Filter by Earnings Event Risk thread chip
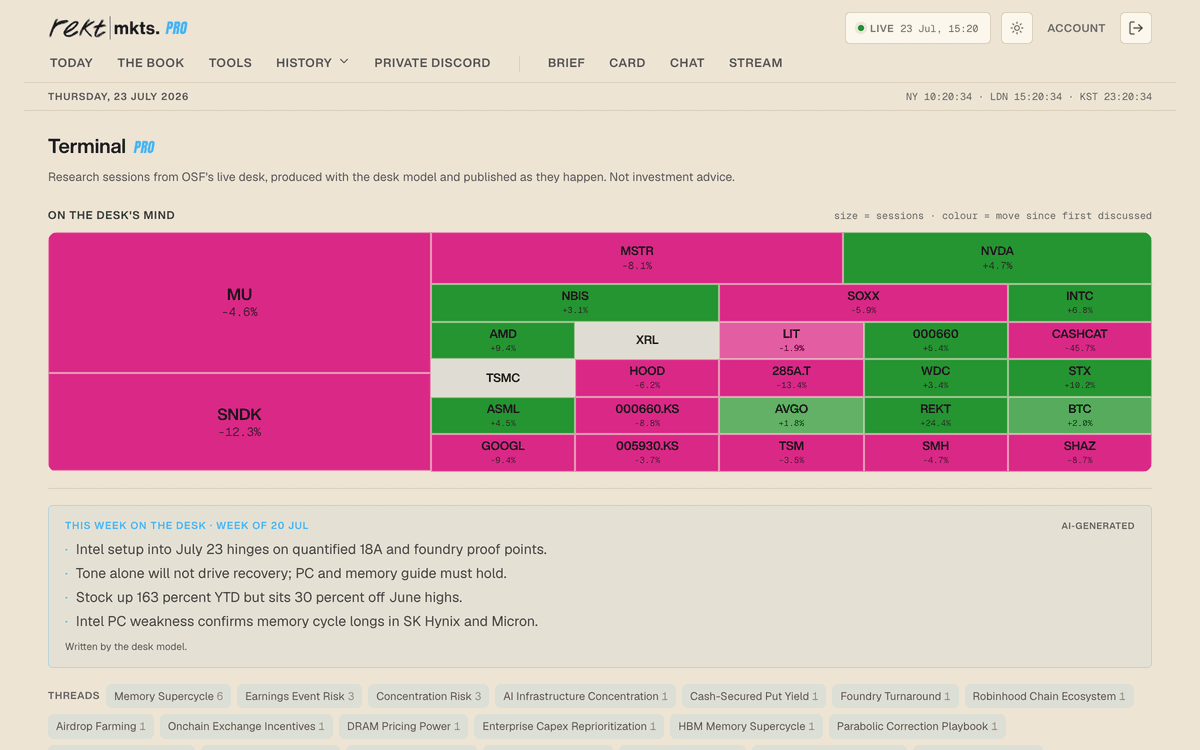The width and height of the screenshot is (1200, 750). 300,696
